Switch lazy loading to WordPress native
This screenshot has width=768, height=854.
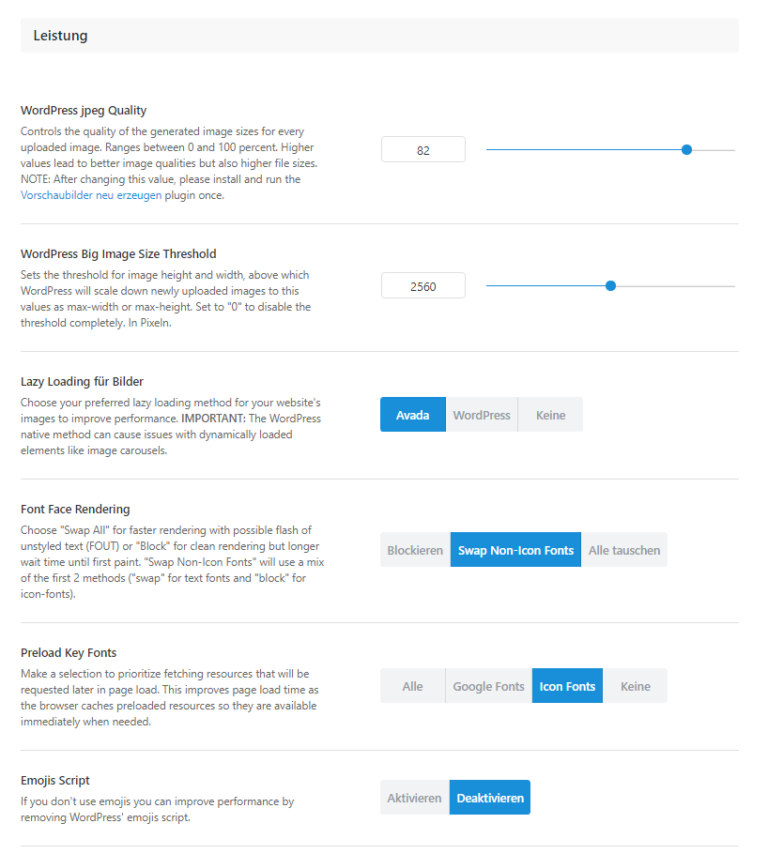481,414
